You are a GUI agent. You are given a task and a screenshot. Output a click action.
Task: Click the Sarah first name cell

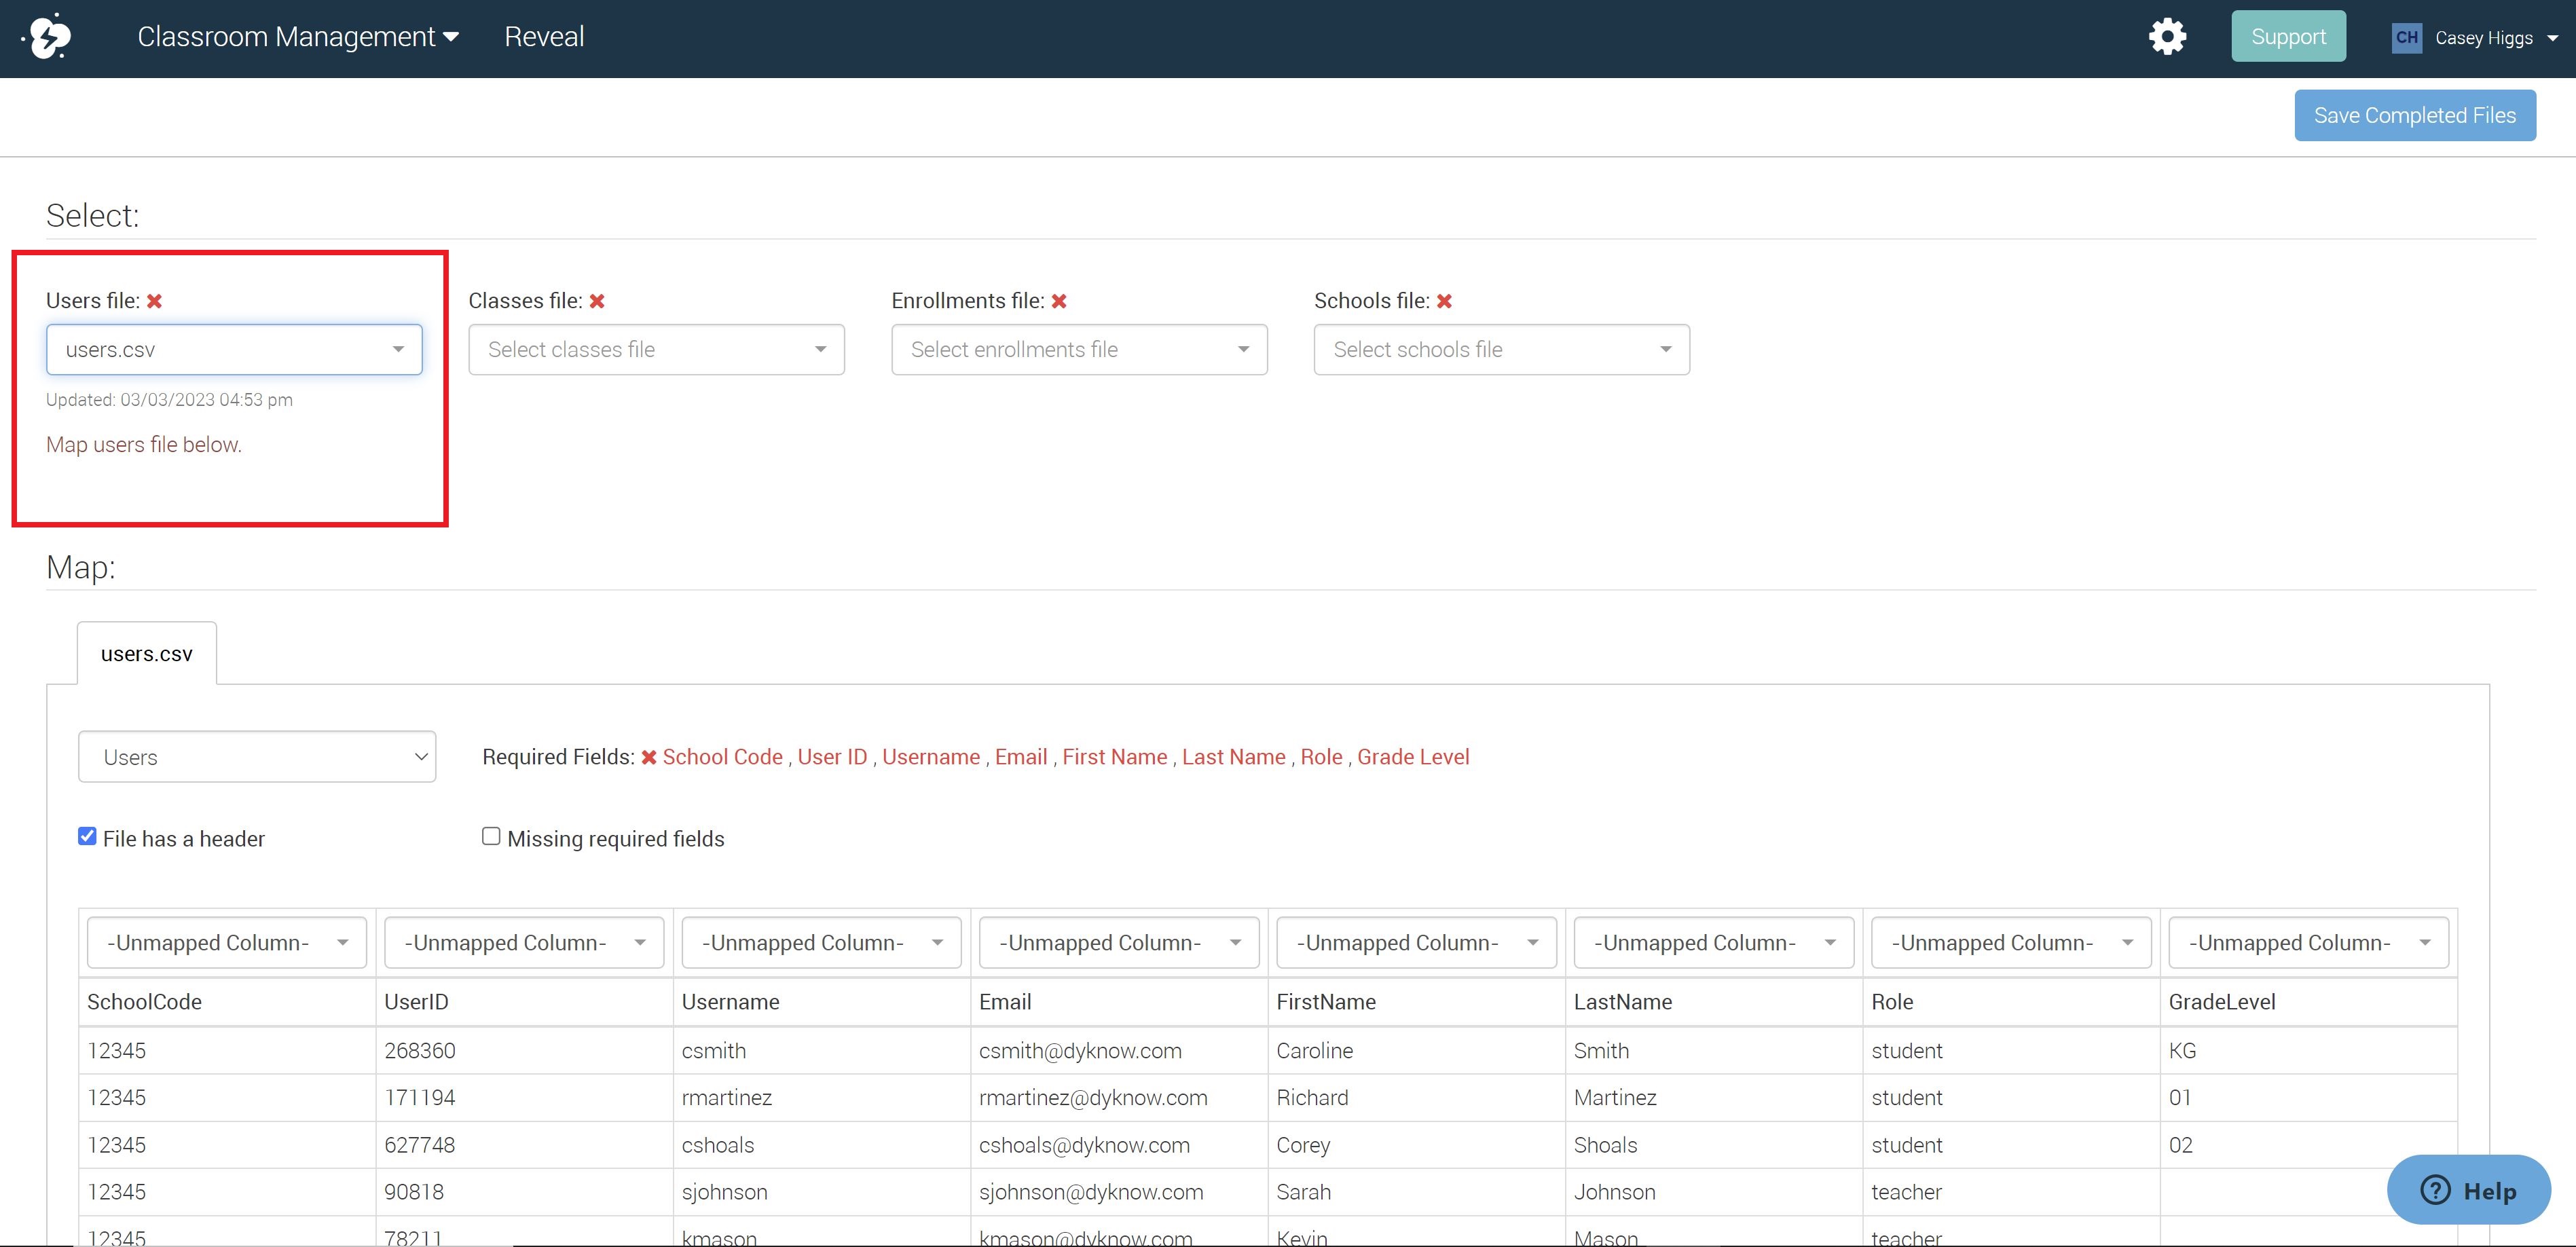tap(1416, 1192)
